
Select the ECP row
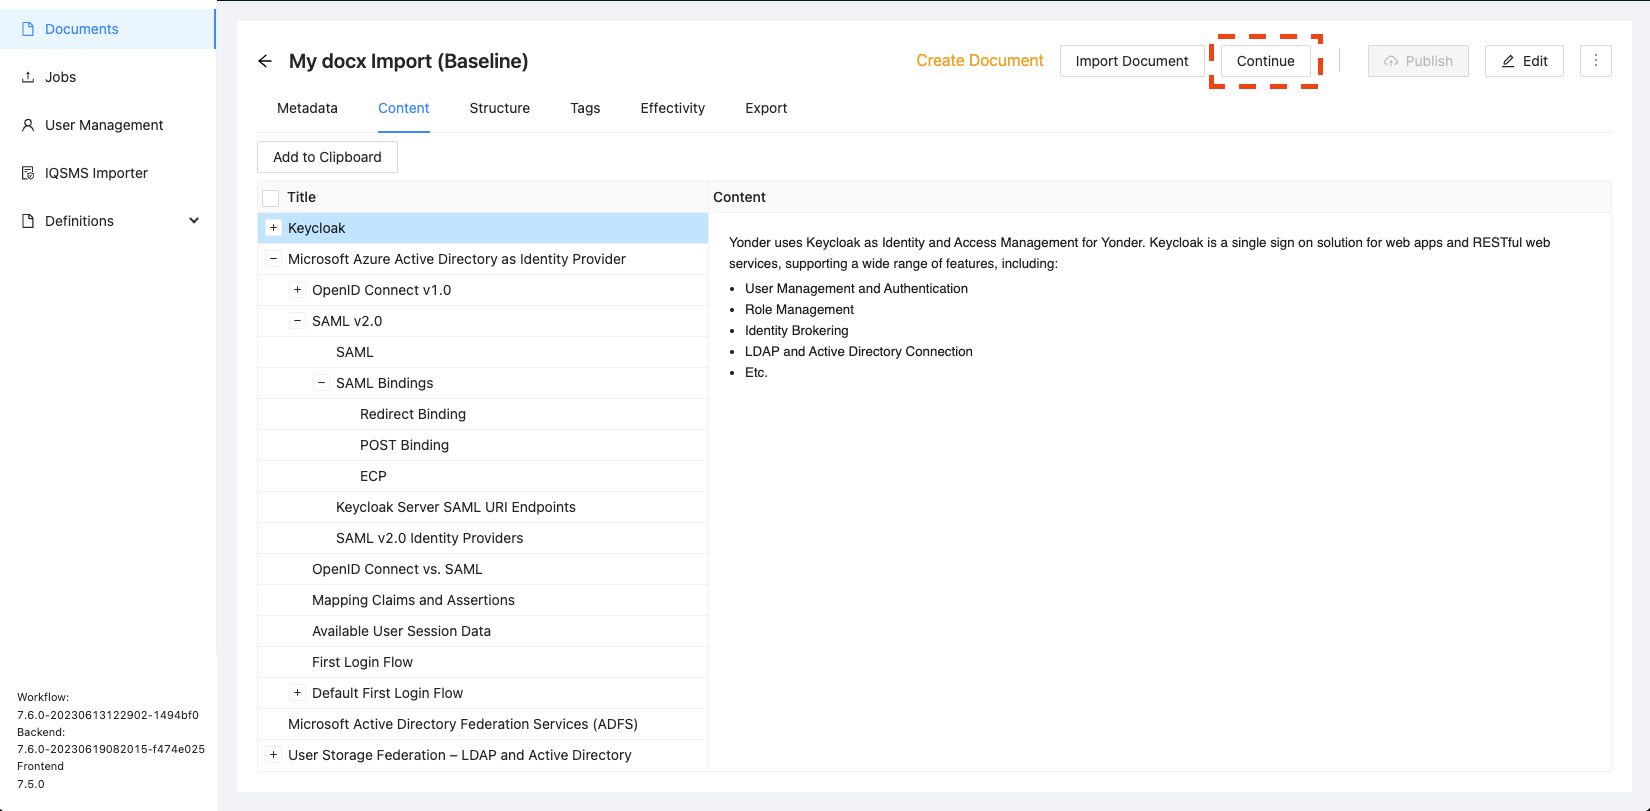[483, 476]
